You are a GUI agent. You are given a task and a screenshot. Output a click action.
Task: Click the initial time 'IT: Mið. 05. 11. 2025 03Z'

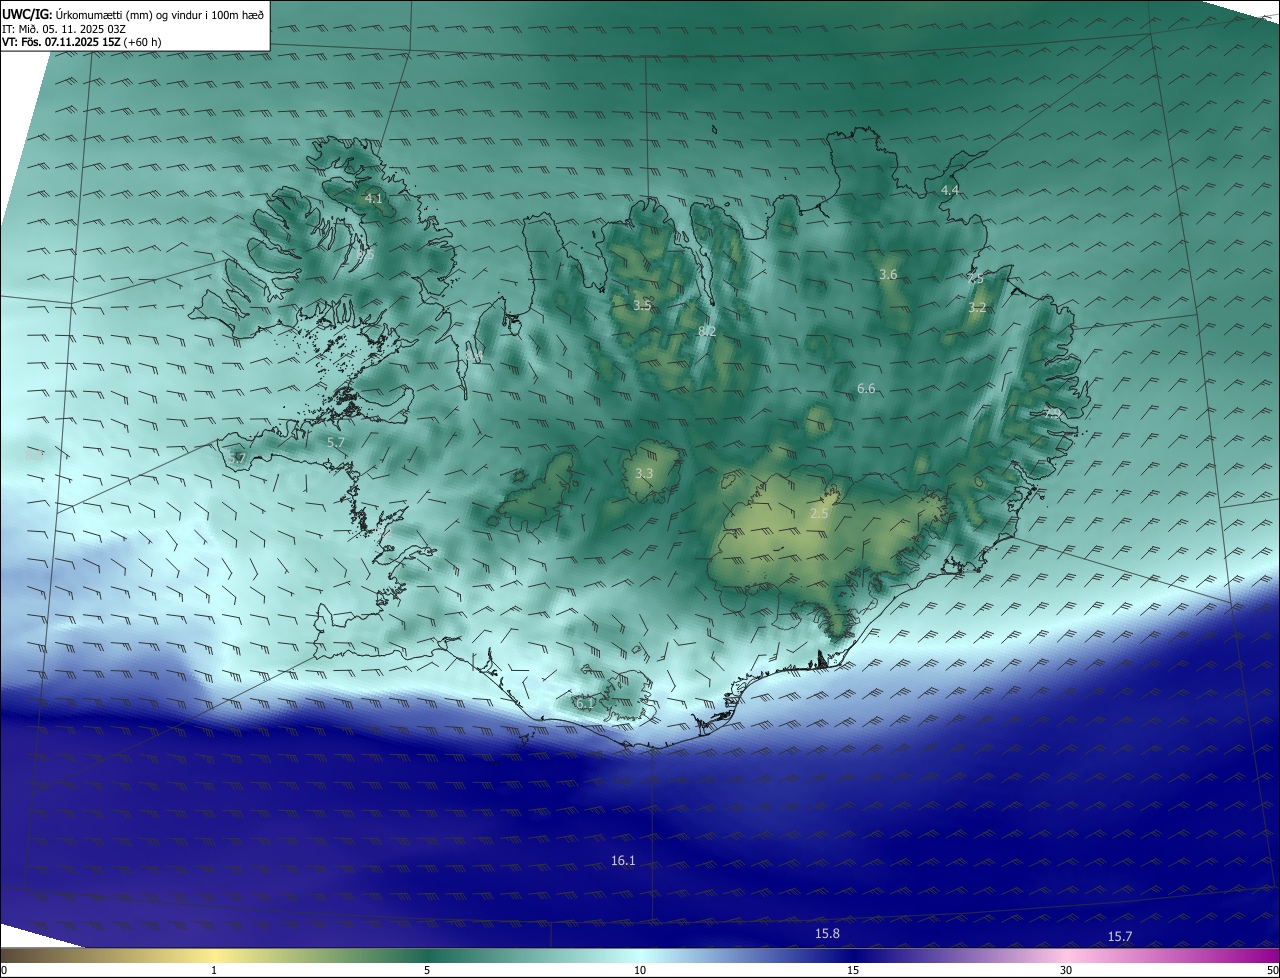pyautogui.click(x=64, y=28)
